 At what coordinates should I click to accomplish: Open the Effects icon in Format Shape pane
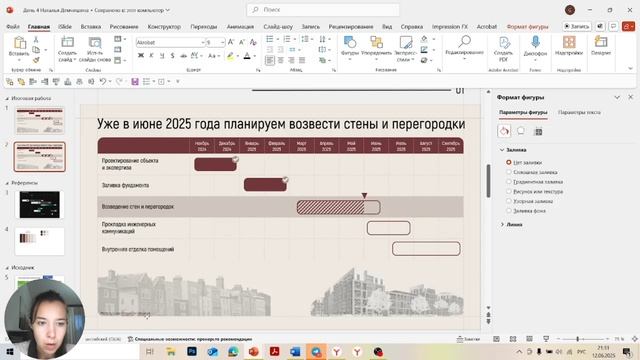521,131
